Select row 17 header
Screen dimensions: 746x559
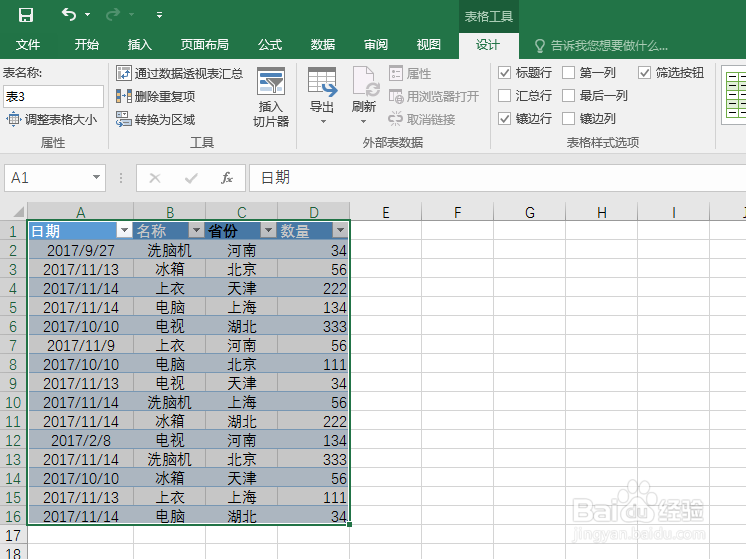(13, 536)
